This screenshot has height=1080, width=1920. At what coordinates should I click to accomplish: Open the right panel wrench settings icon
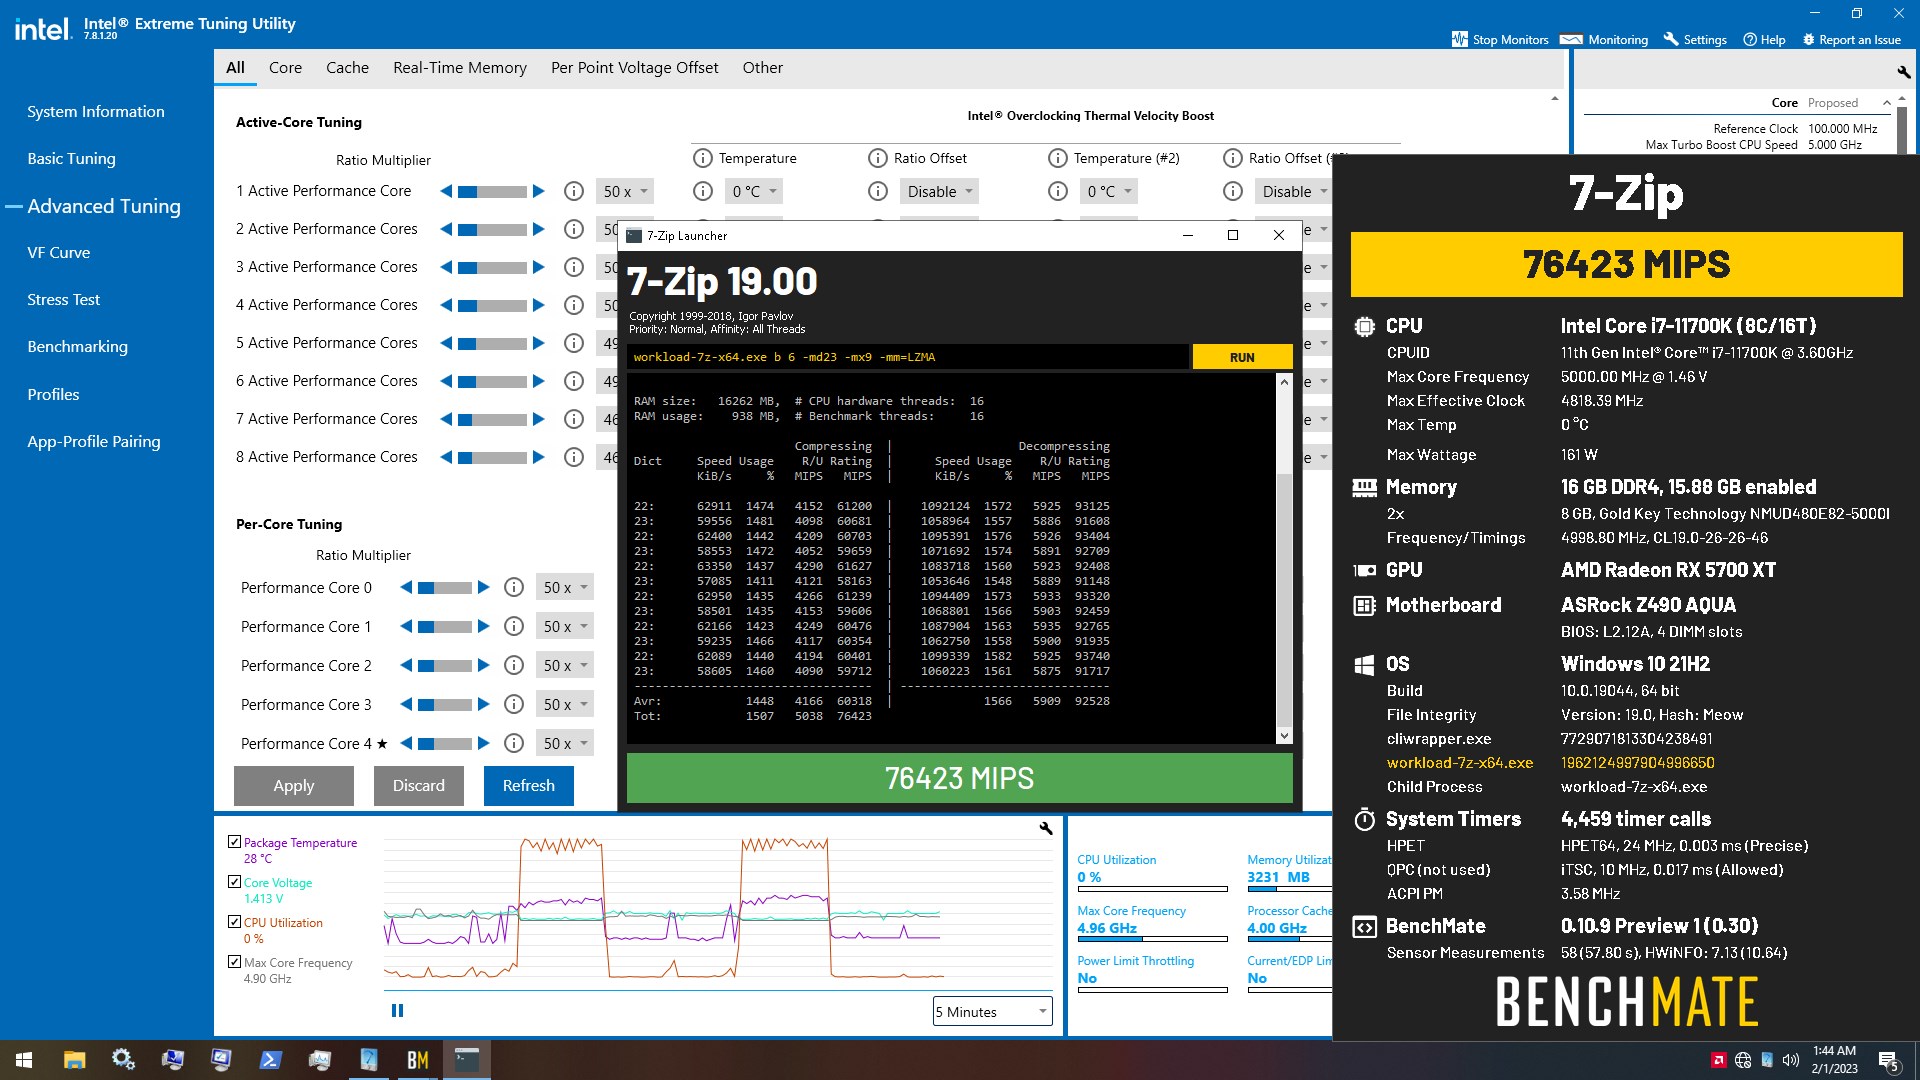coord(1903,72)
